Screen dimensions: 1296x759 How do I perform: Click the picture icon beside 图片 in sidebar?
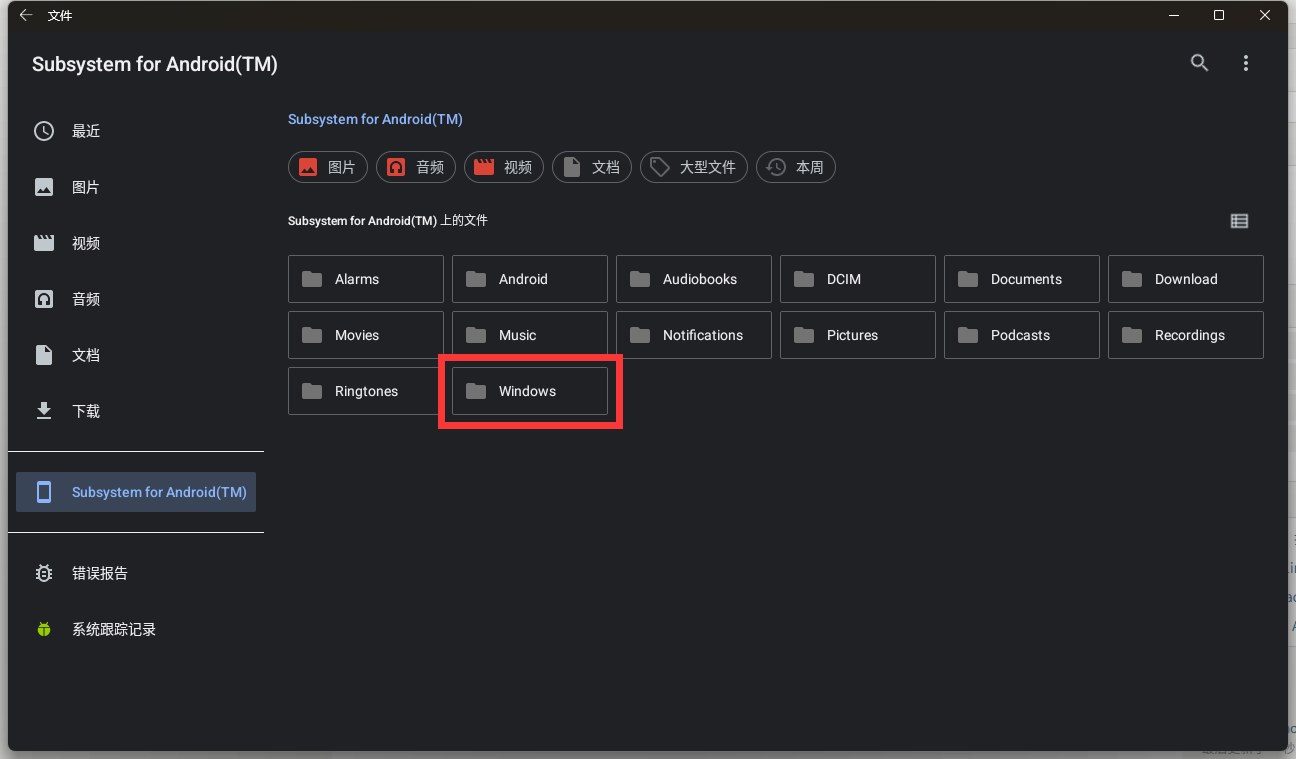[44, 187]
